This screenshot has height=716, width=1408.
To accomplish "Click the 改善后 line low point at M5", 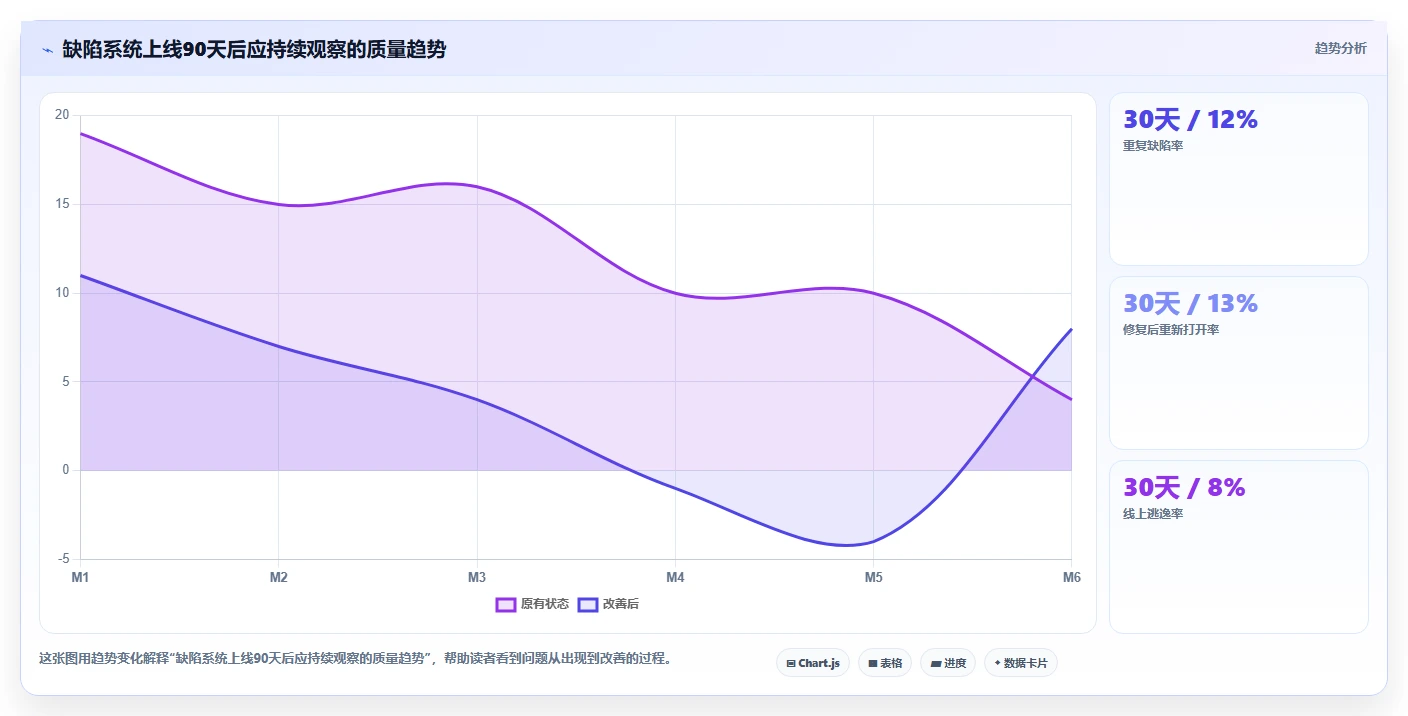I will 873,541.
